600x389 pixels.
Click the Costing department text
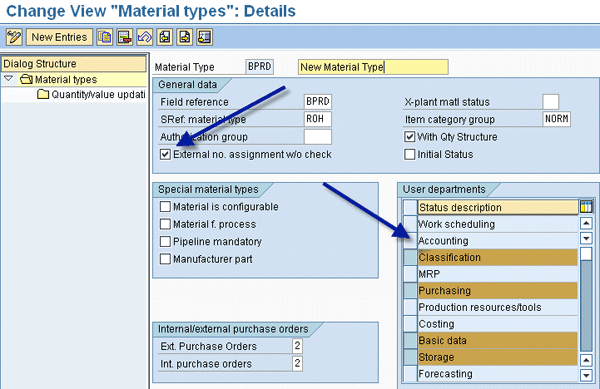[436, 324]
